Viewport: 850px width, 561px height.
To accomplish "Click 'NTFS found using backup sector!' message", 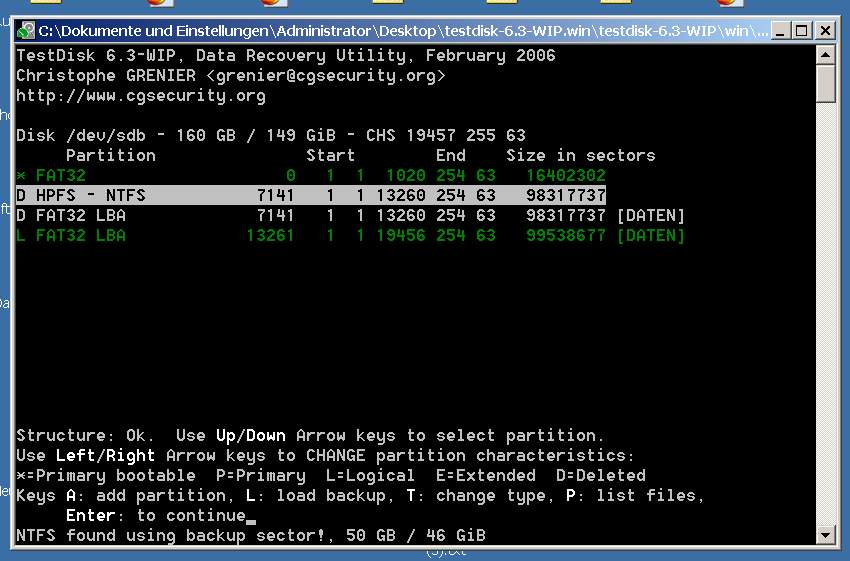I will tap(171, 536).
